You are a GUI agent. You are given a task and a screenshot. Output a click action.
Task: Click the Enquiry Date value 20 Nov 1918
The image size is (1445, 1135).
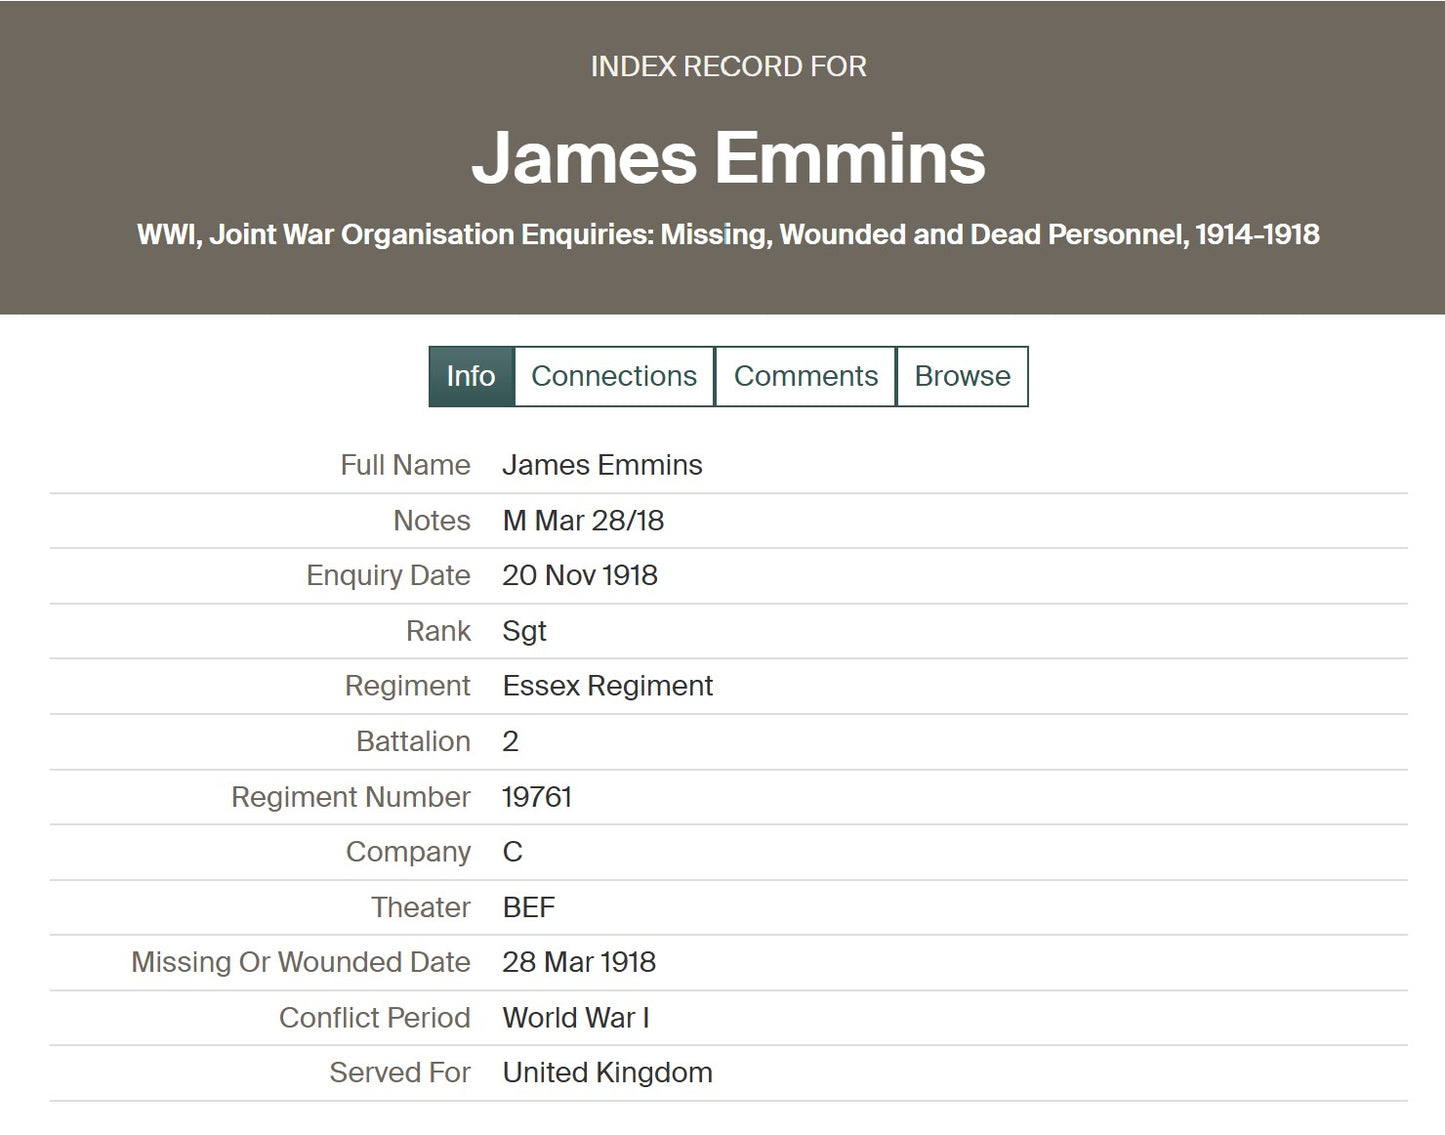coord(580,575)
